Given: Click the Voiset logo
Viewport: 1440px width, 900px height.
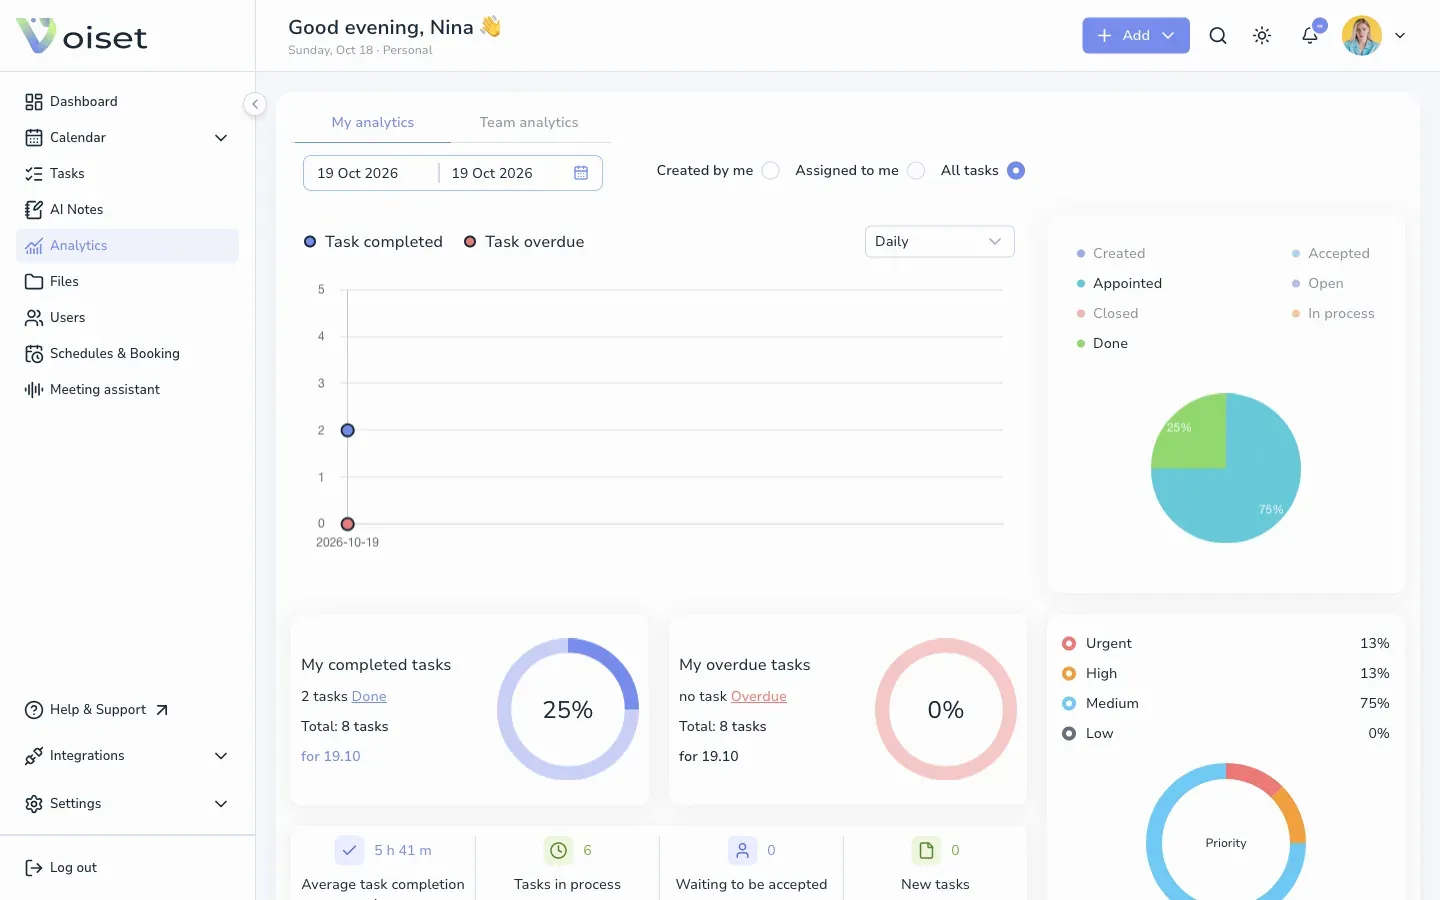Looking at the screenshot, I should click(x=82, y=36).
